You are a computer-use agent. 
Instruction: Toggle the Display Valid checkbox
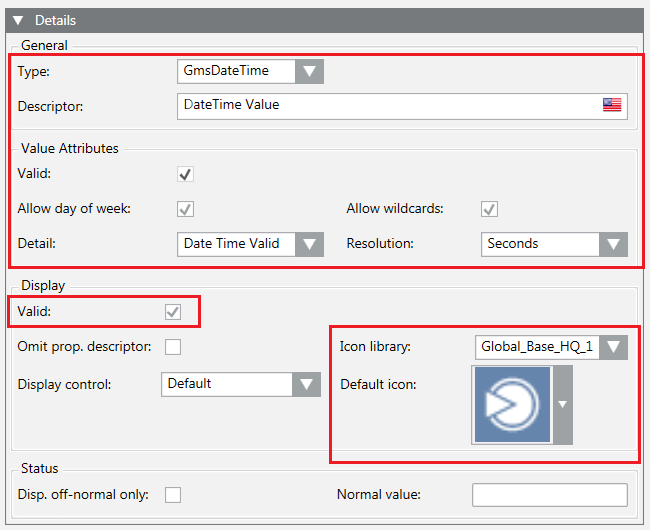coord(173,312)
